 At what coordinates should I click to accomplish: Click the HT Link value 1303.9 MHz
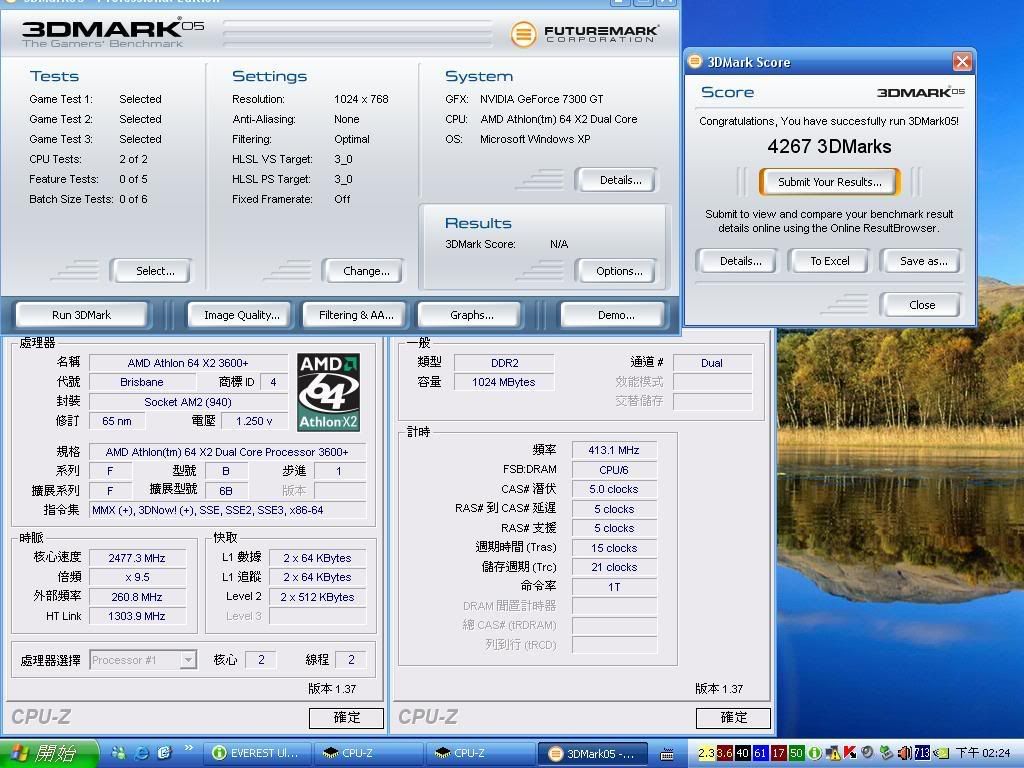pos(137,616)
